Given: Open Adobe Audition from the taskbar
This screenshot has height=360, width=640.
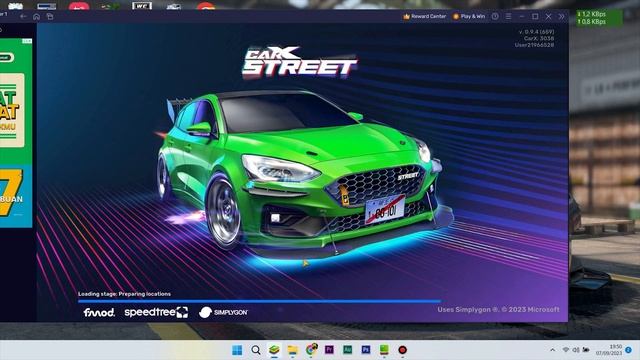Looking at the screenshot, I should pos(347,350).
